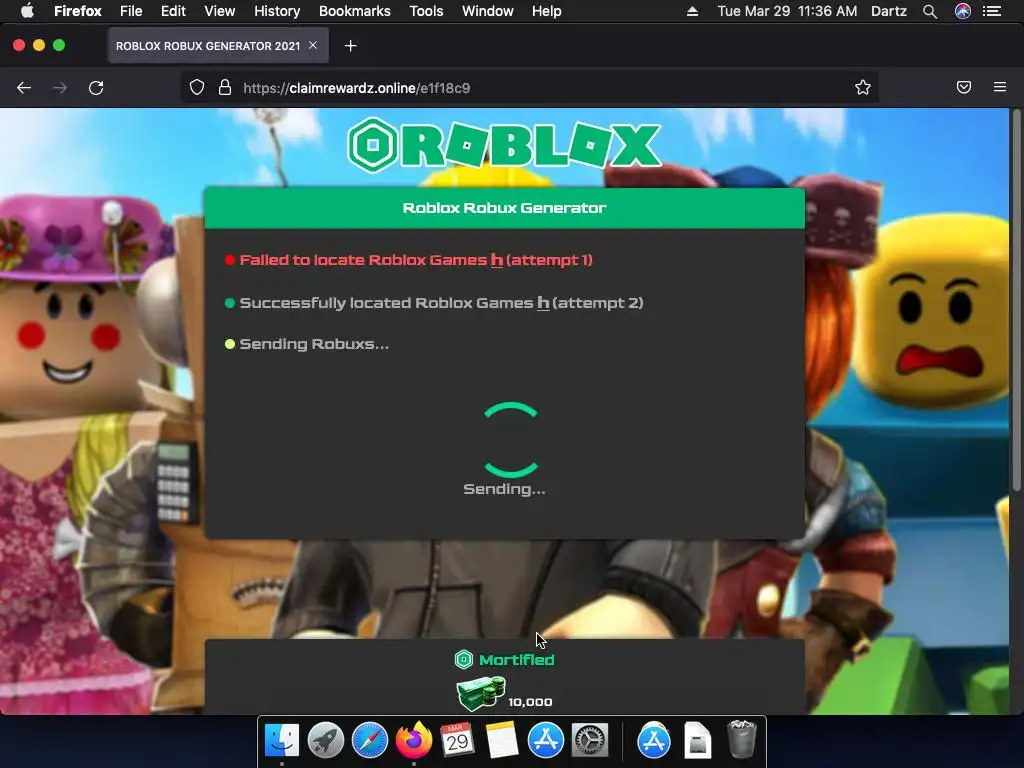Click the 'Sending Robuxs...' status line
This screenshot has width=1024, height=768.
click(314, 344)
